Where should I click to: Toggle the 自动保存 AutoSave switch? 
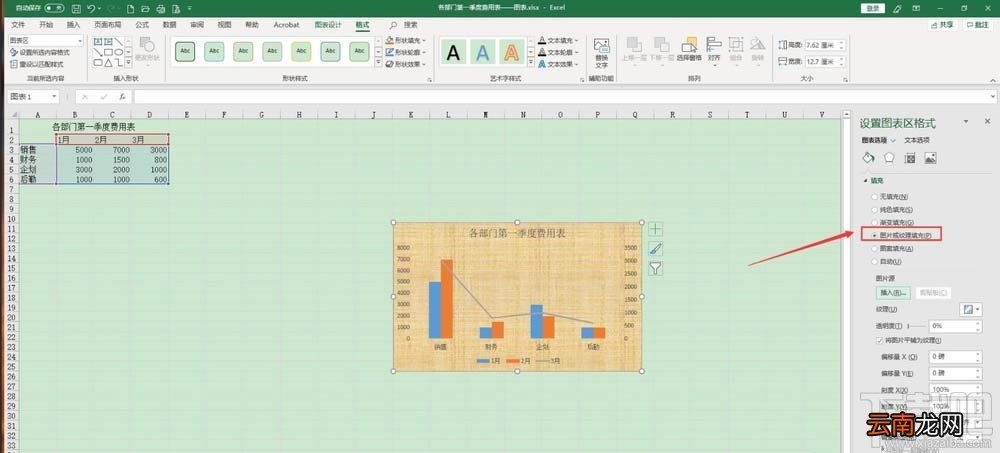coord(54,8)
